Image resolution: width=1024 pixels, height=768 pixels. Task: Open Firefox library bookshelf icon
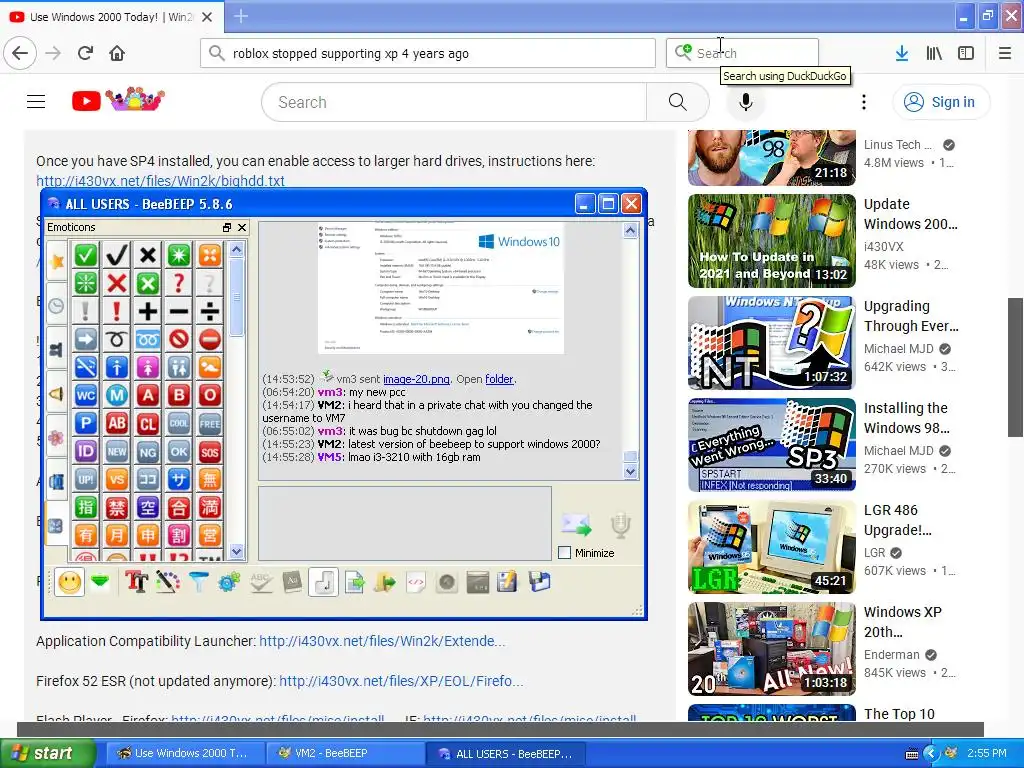click(x=934, y=54)
